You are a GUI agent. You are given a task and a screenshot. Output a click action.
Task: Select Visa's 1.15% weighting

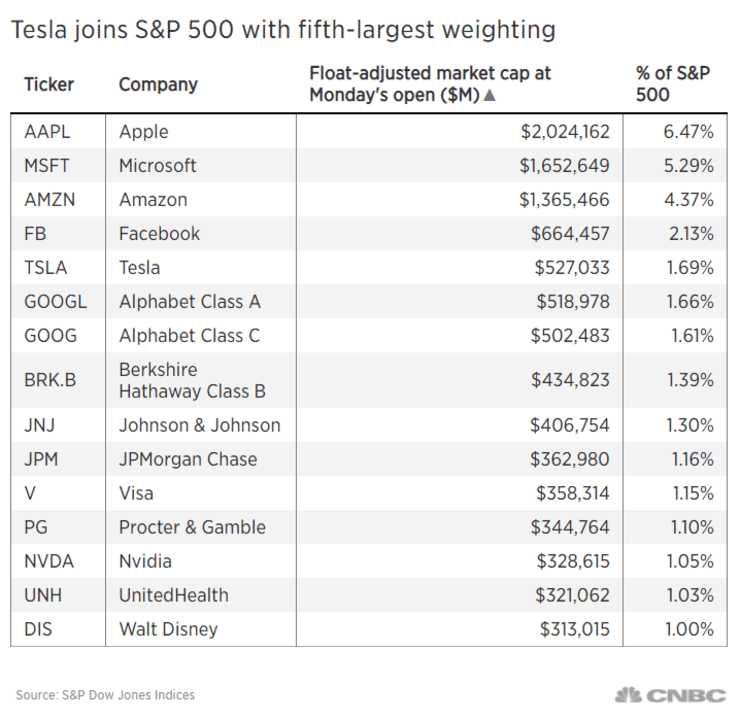(692, 494)
